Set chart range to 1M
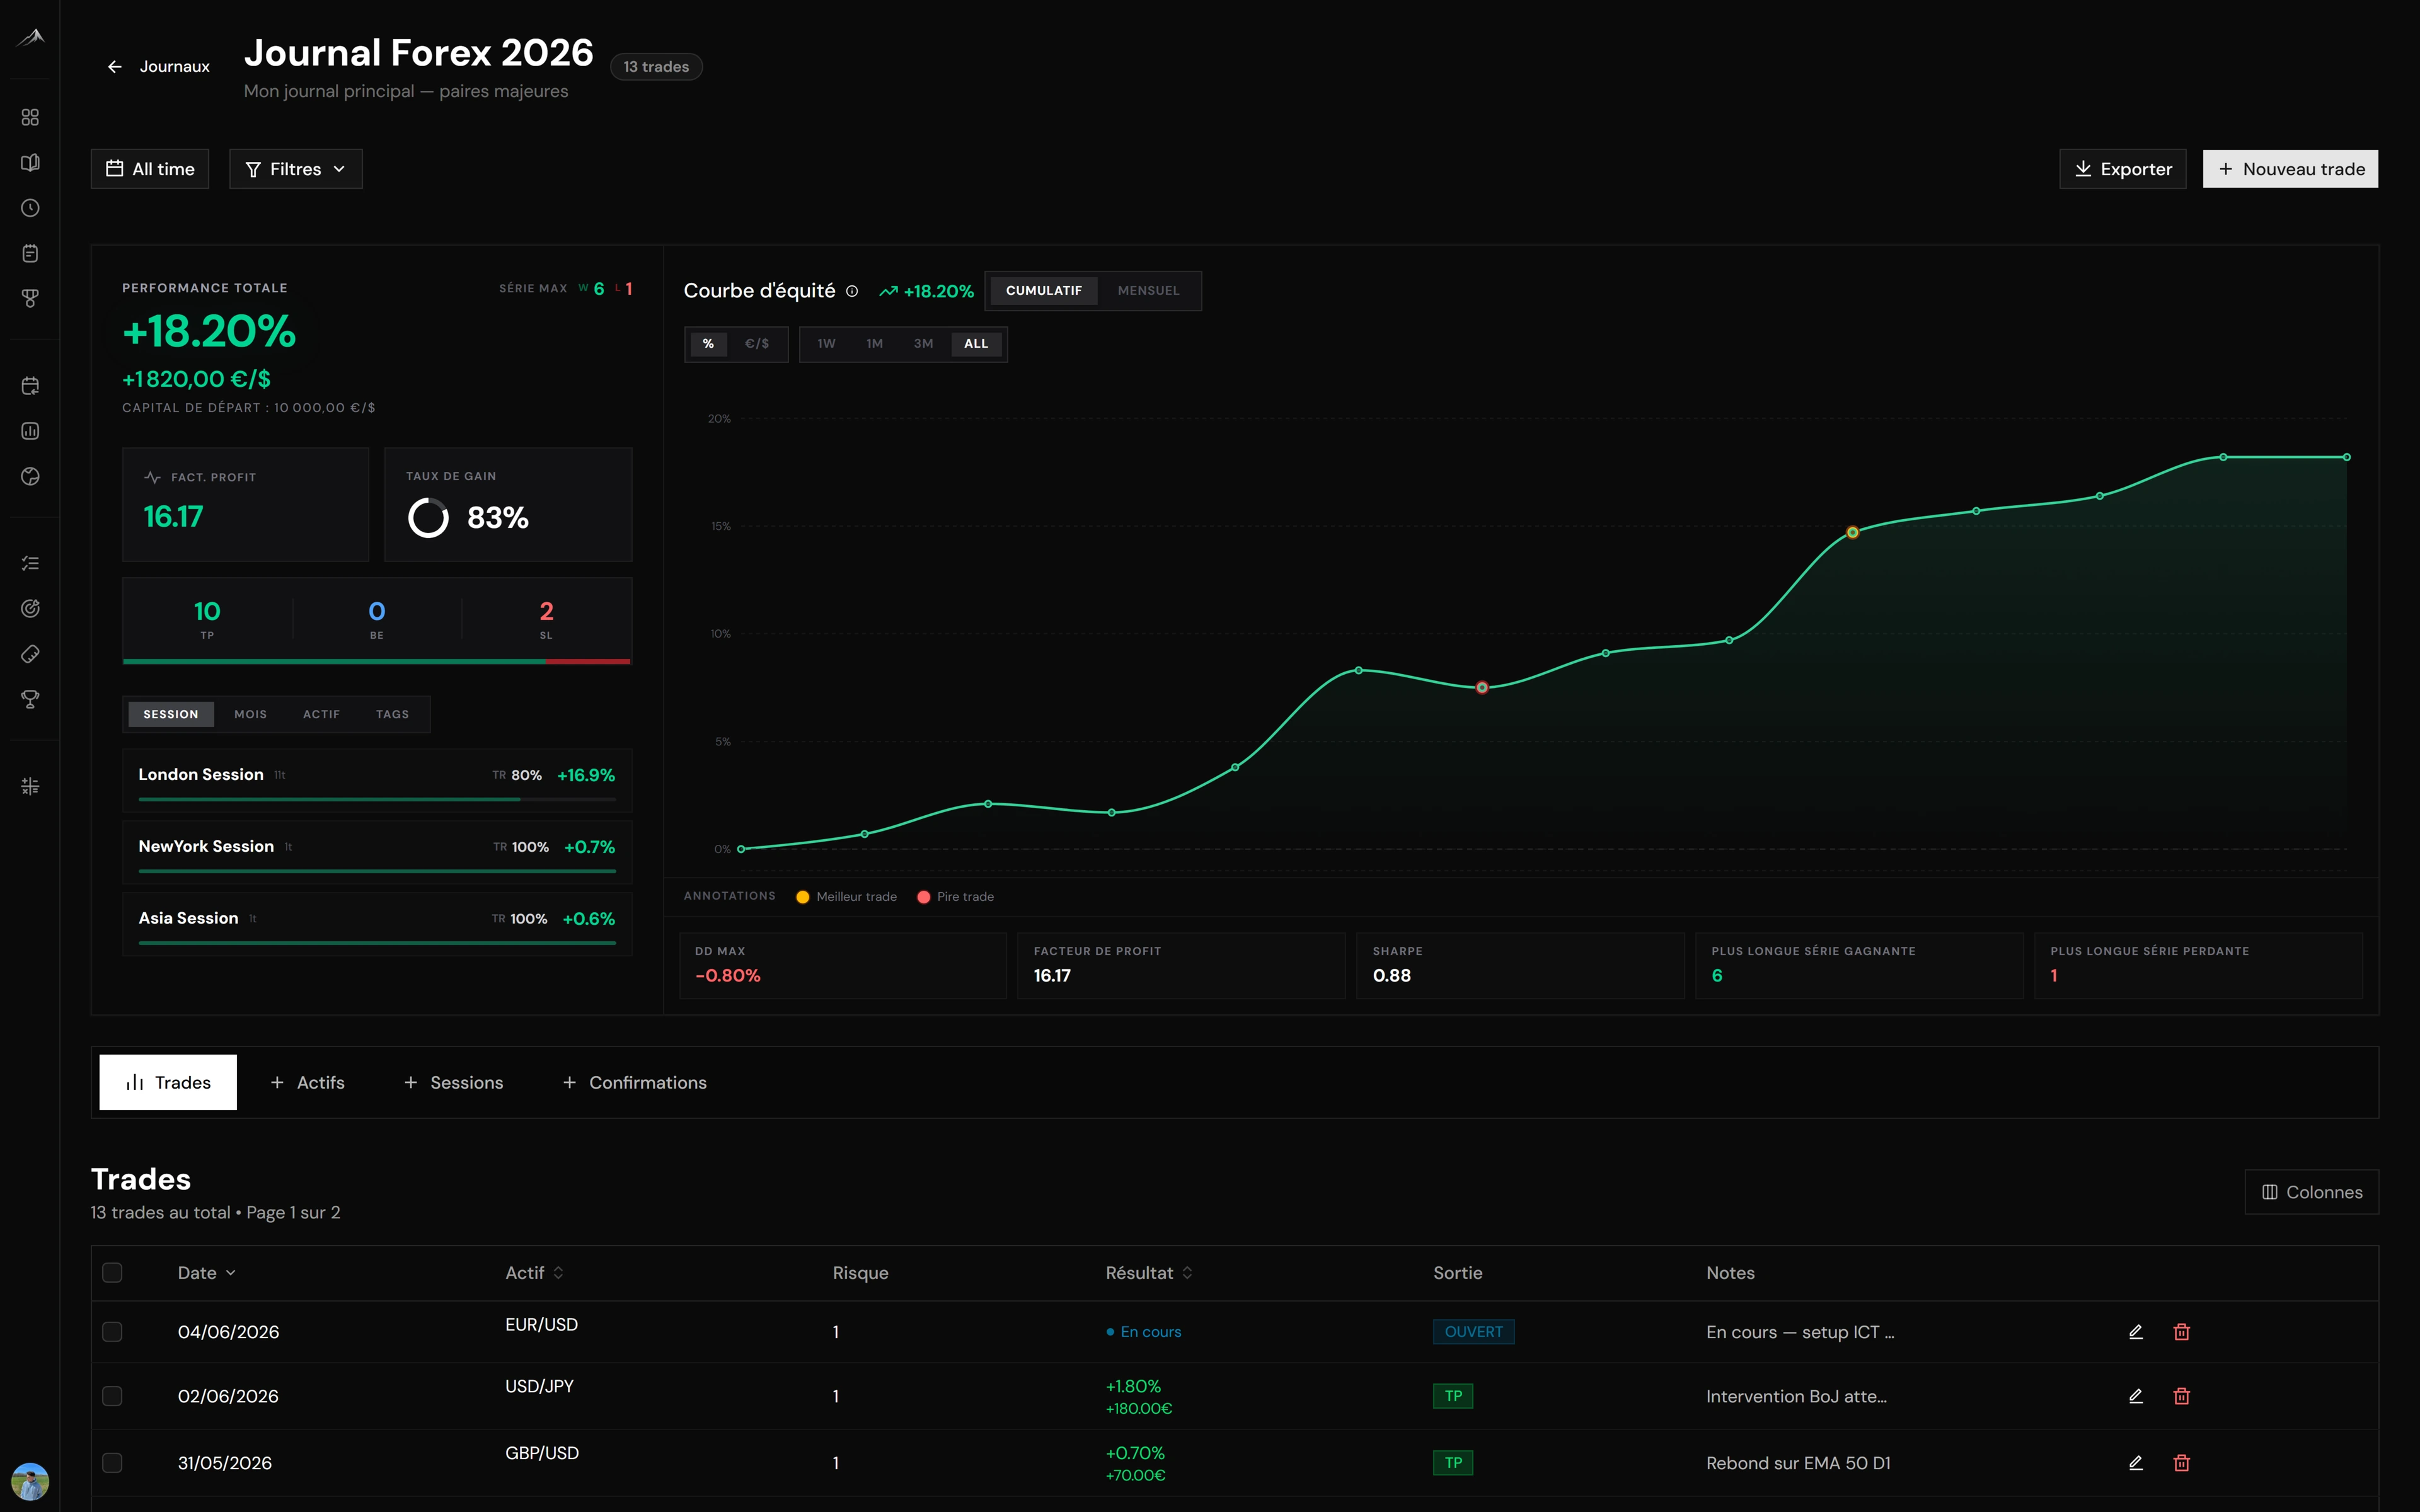The width and height of the screenshot is (2420, 1512). tap(874, 344)
